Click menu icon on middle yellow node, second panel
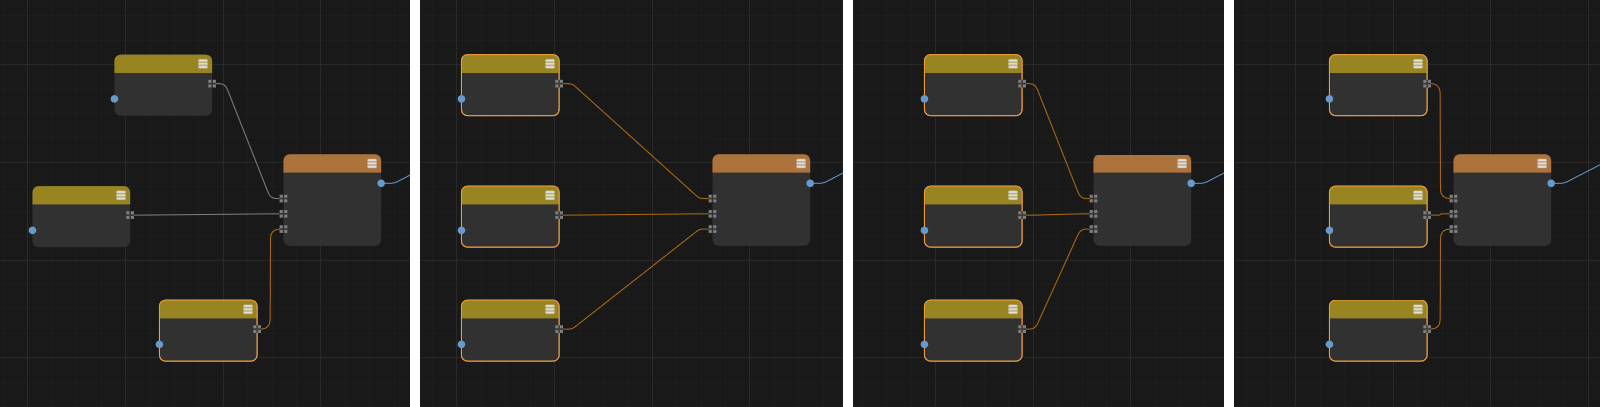Screen dimensions: 1600x407 pyautogui.click(x=550, y=195)
